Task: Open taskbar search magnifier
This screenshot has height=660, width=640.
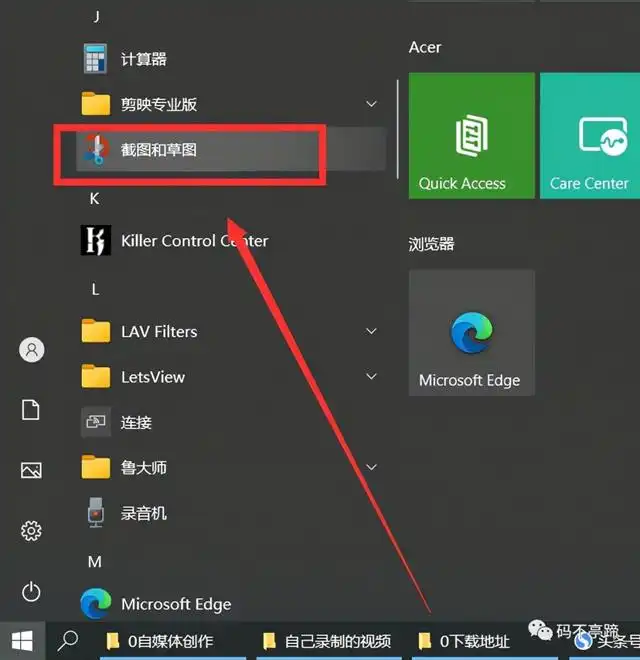Action: click(68, 641)
